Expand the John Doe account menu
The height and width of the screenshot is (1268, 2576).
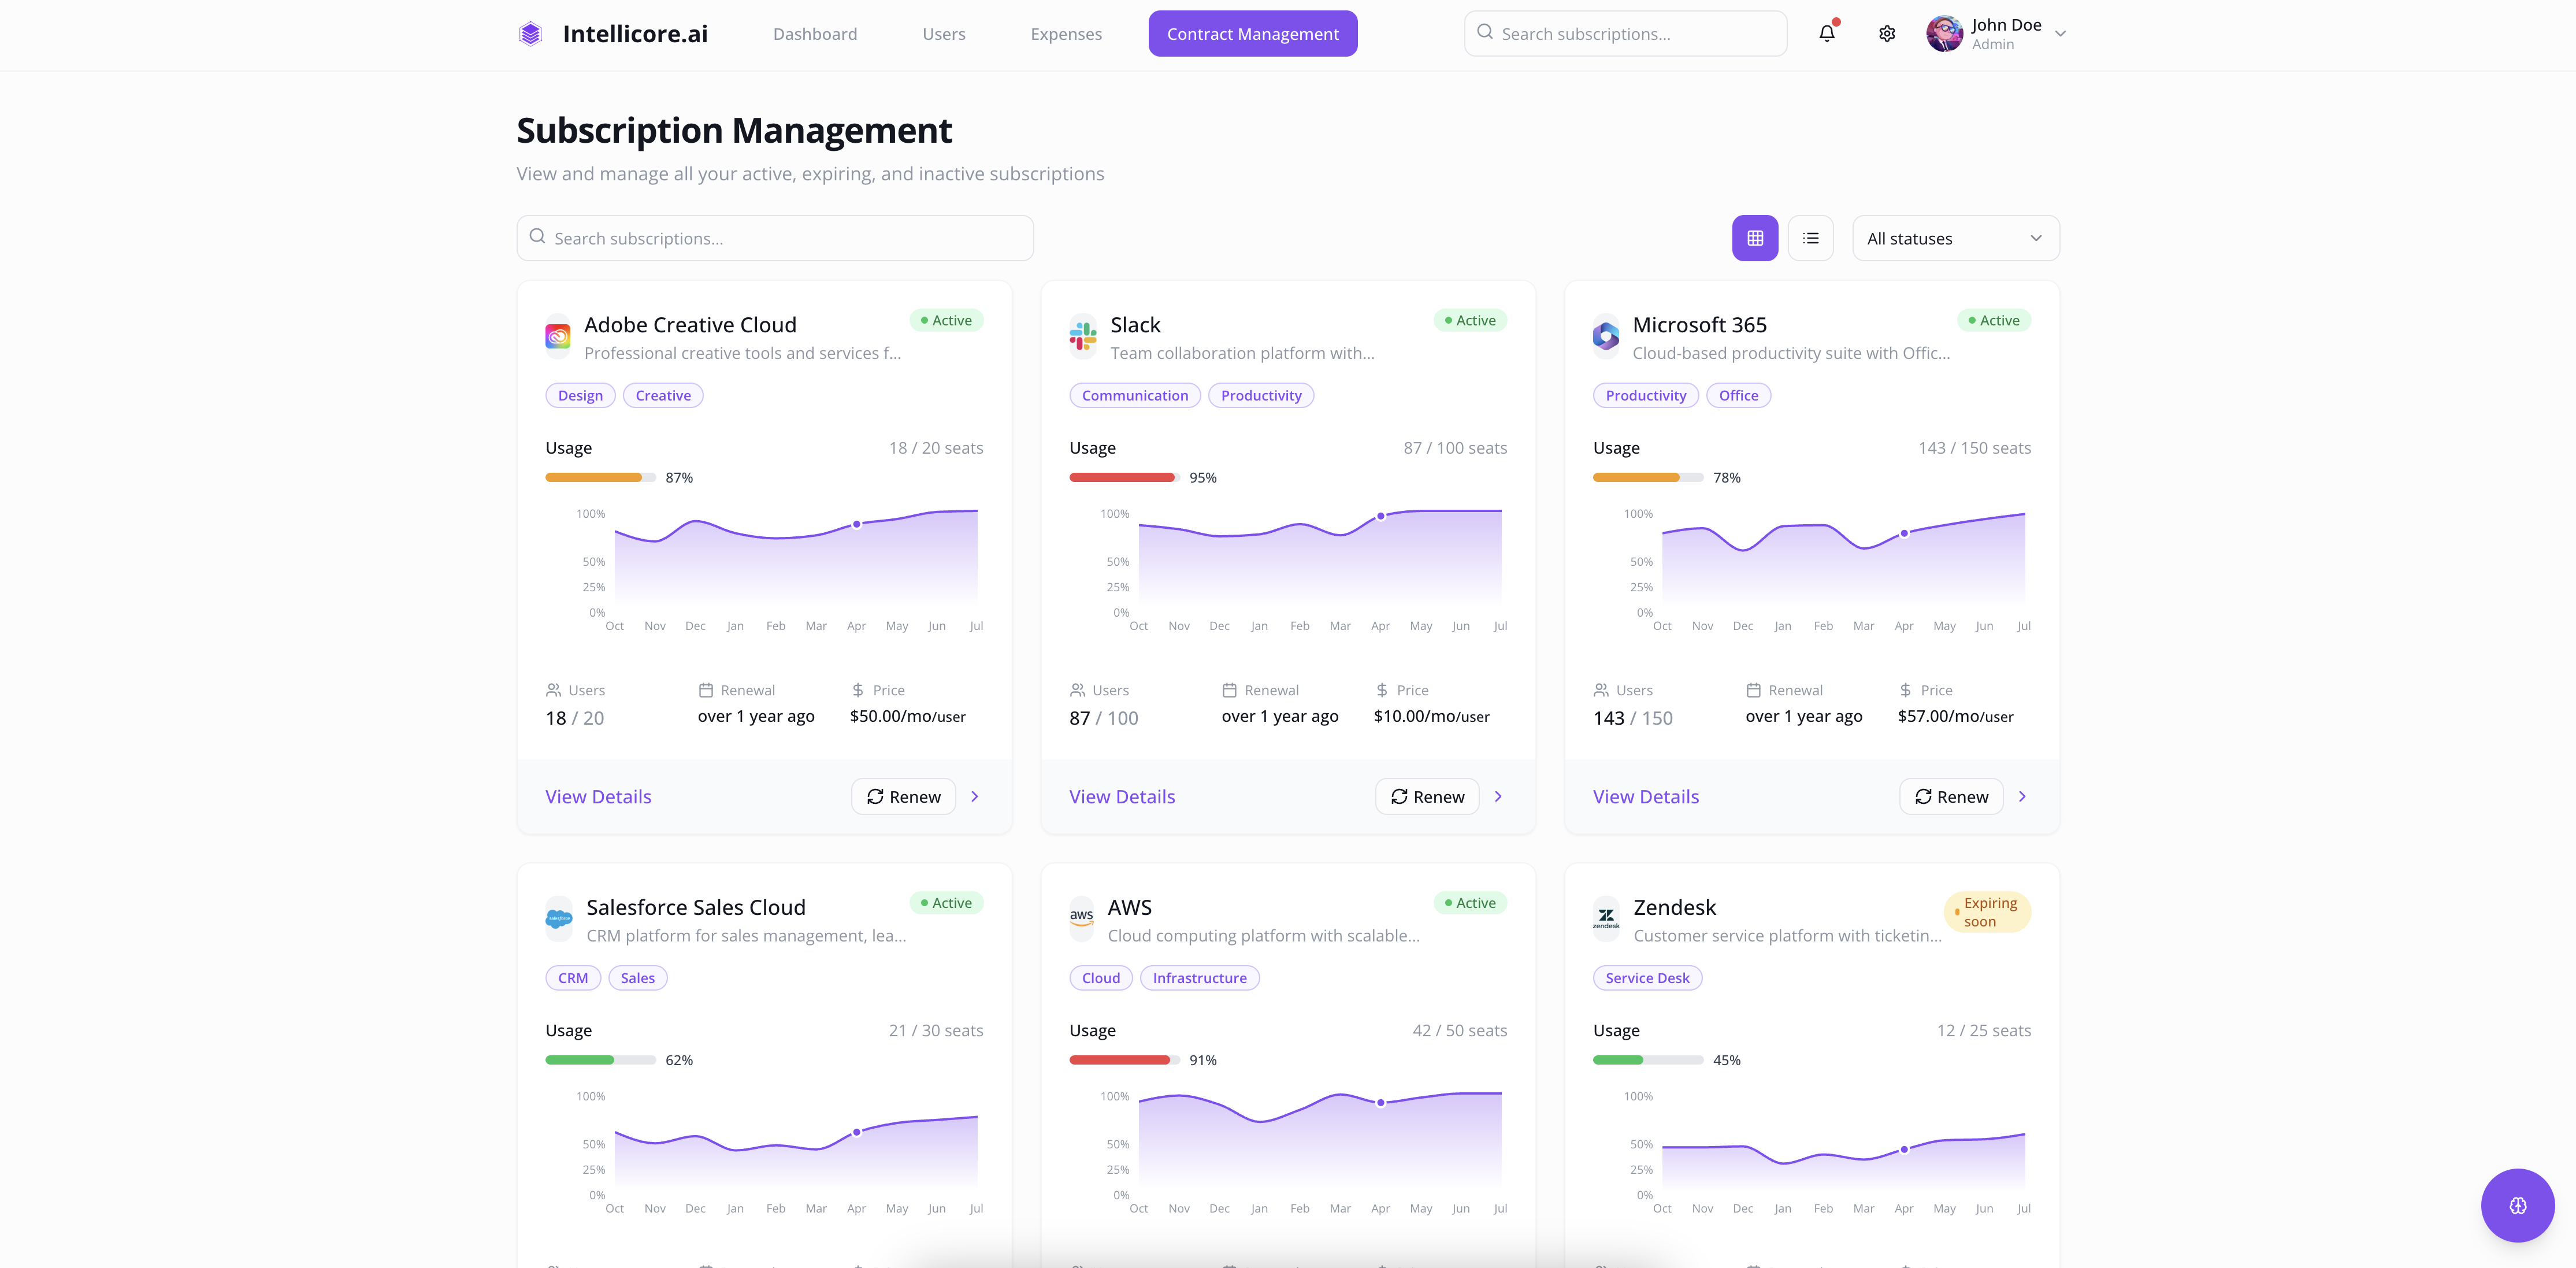2060,33
